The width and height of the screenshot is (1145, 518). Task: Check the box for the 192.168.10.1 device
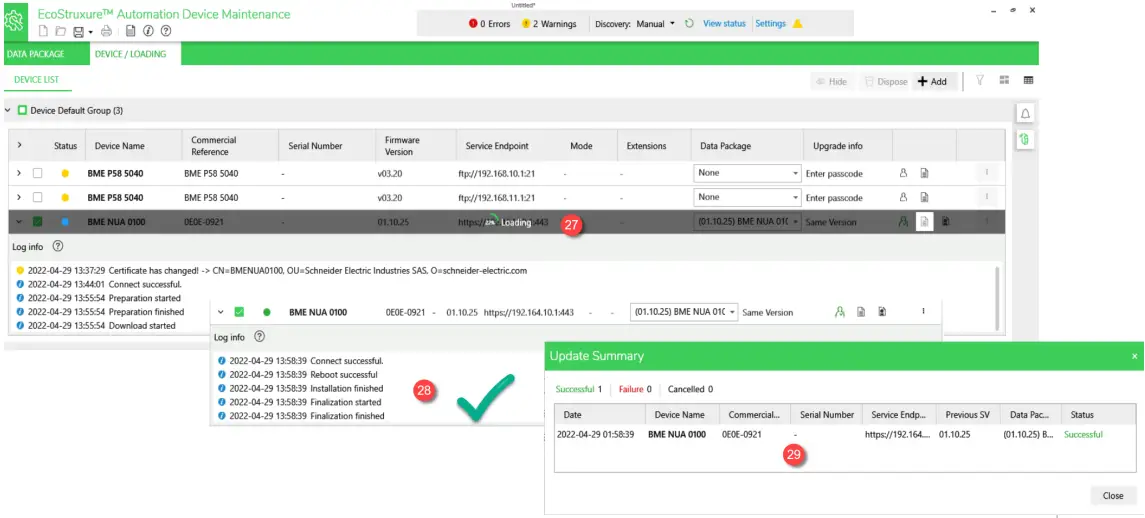[37, 173]
